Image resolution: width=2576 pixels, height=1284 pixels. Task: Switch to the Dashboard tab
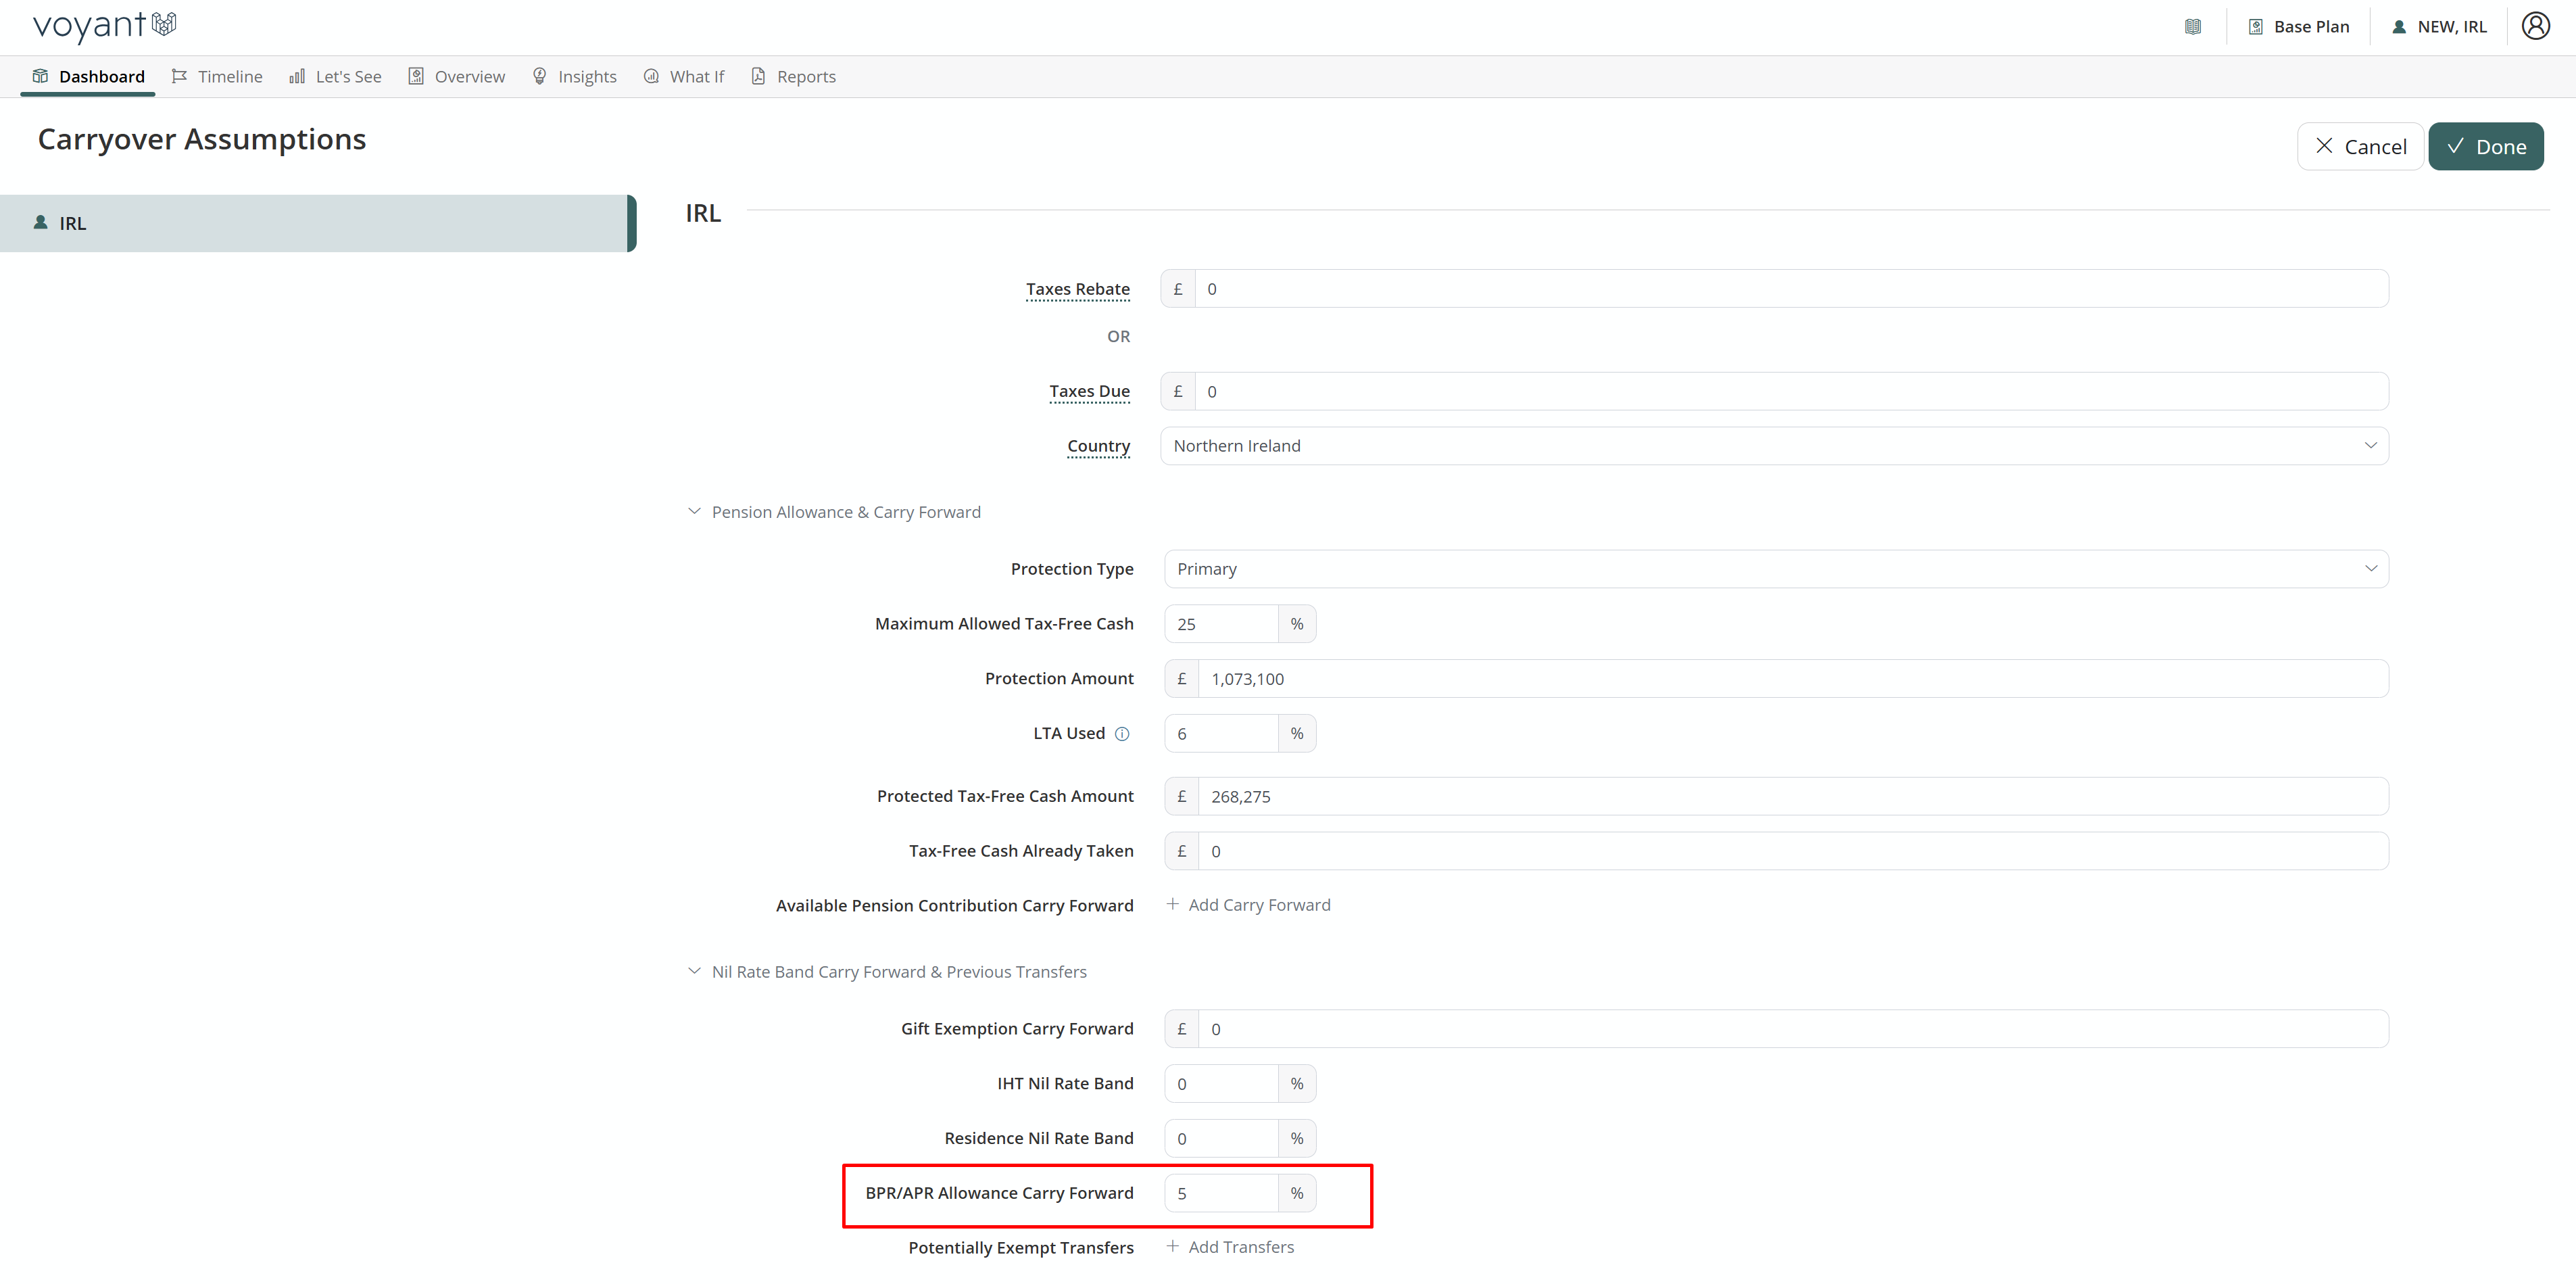88,77
